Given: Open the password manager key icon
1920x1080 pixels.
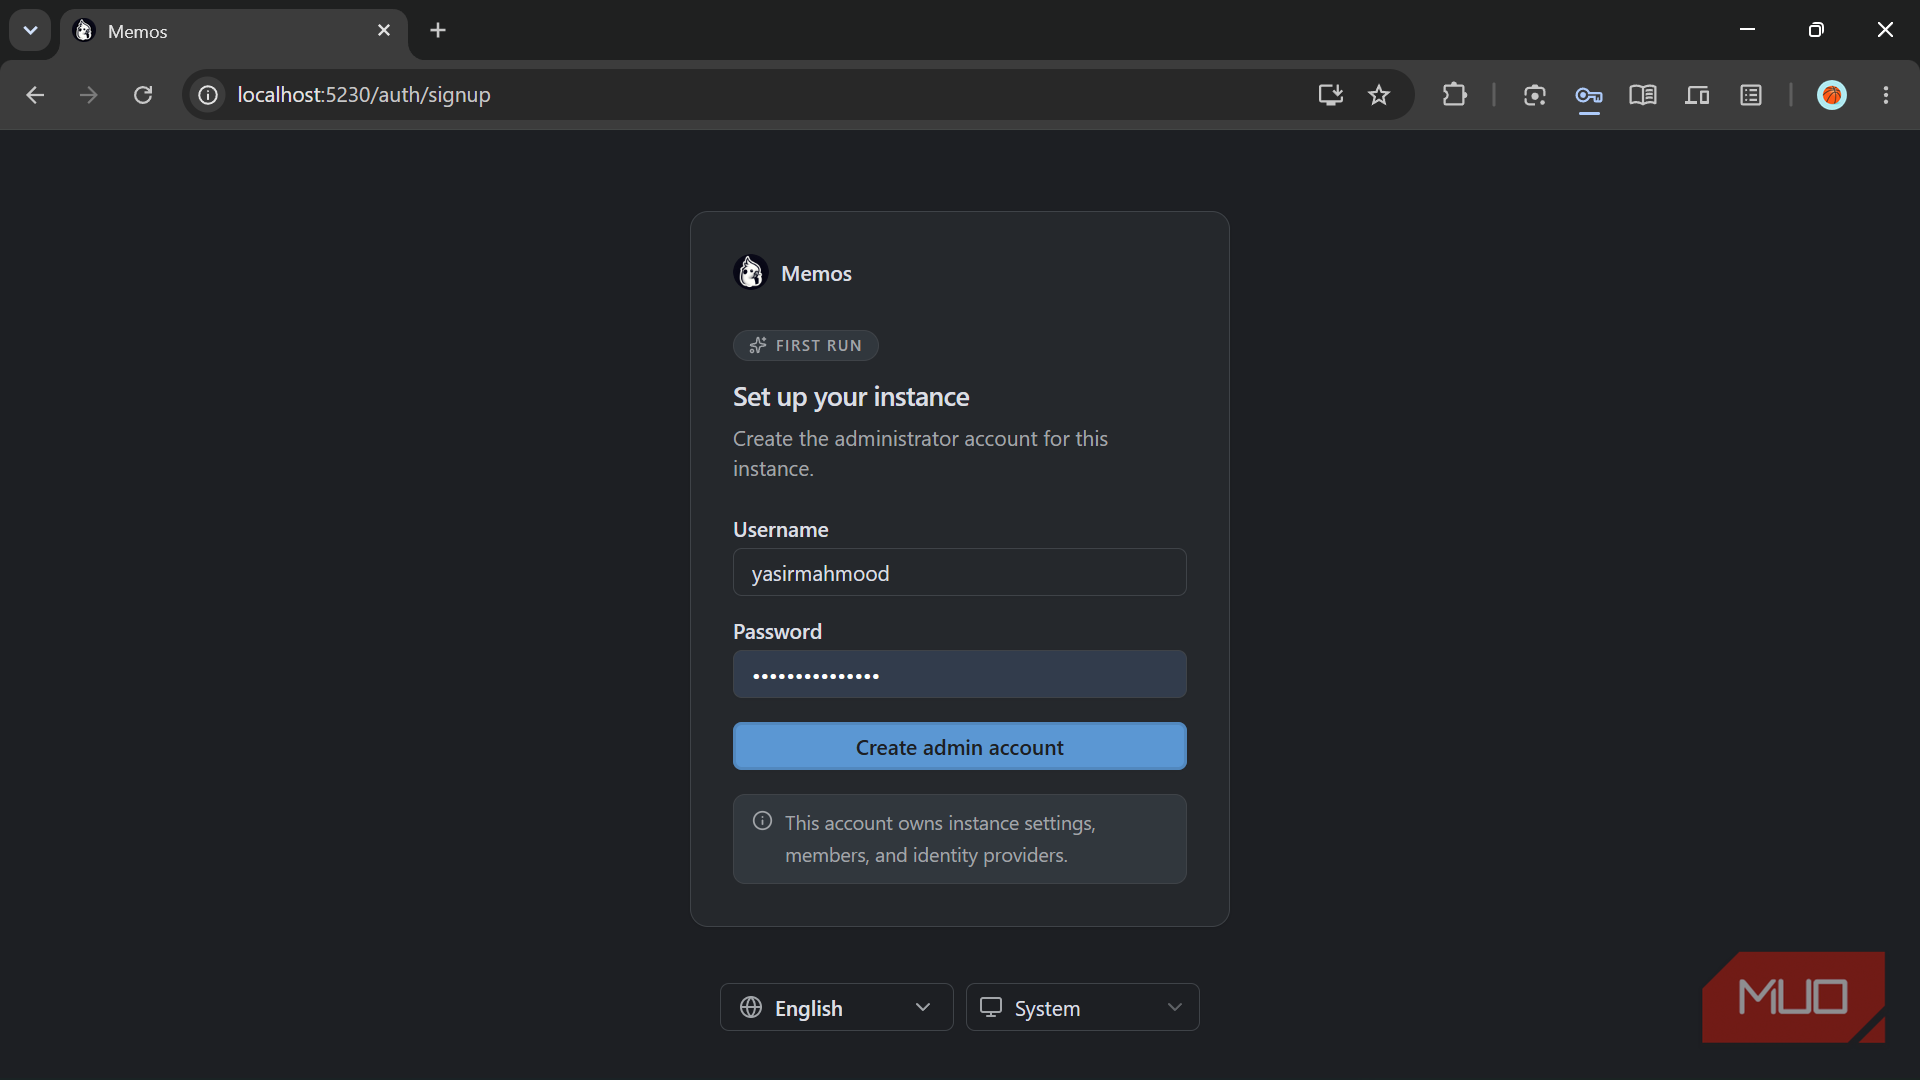Looking at the screenshot, I should (1589, 95).
